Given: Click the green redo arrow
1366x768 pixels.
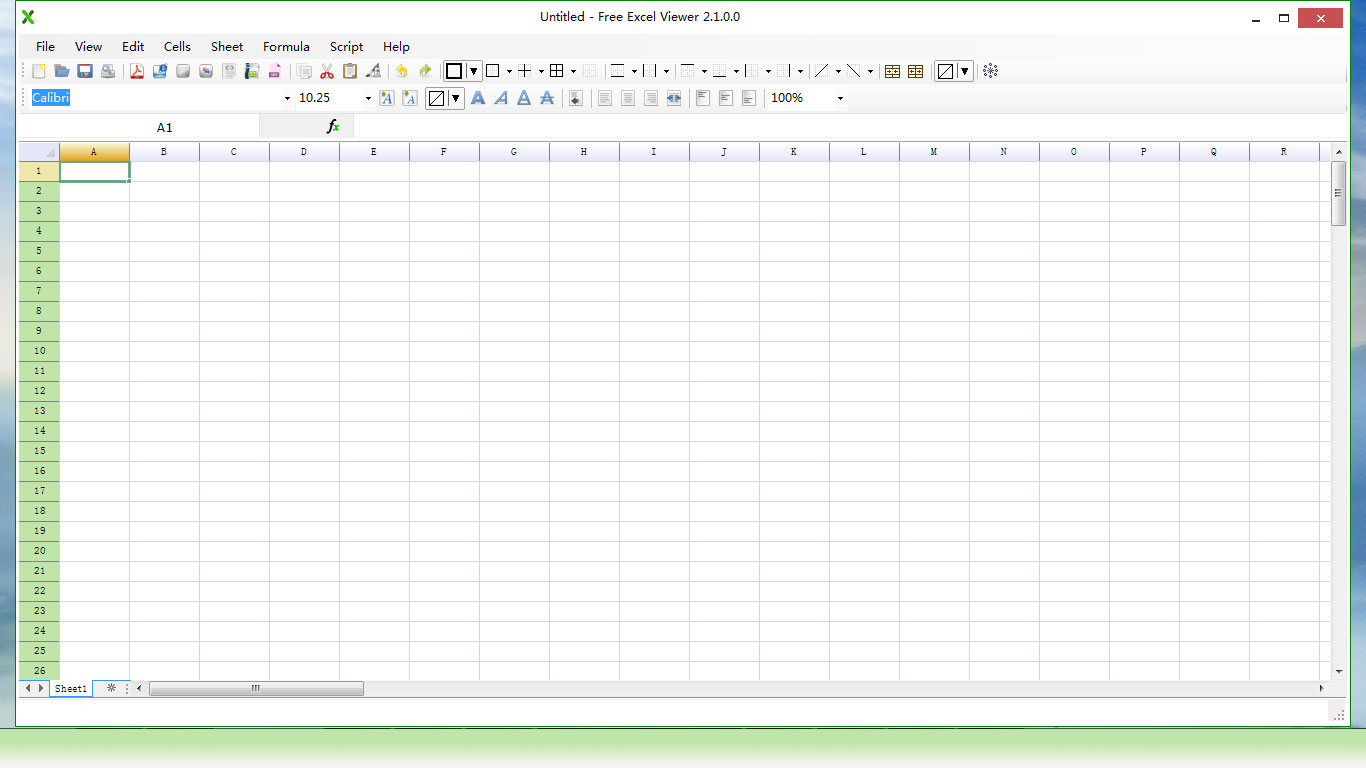Looking at the screenshot, I should coord(425,71).
